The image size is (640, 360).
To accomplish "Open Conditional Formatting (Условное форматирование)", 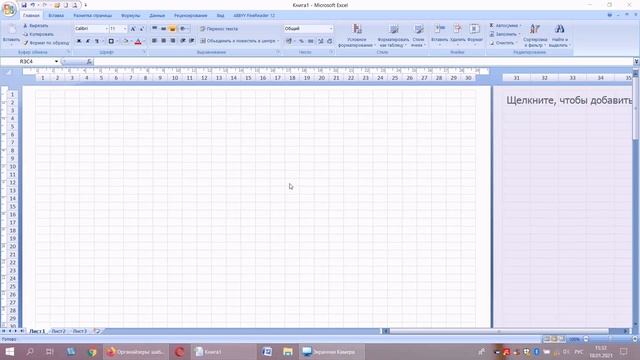I will tap(357, 36).
